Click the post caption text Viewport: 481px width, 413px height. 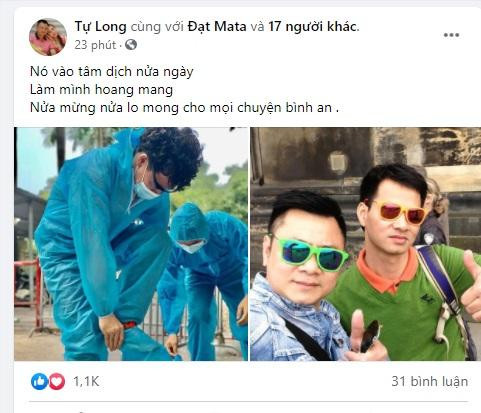(x=184, y=90)
